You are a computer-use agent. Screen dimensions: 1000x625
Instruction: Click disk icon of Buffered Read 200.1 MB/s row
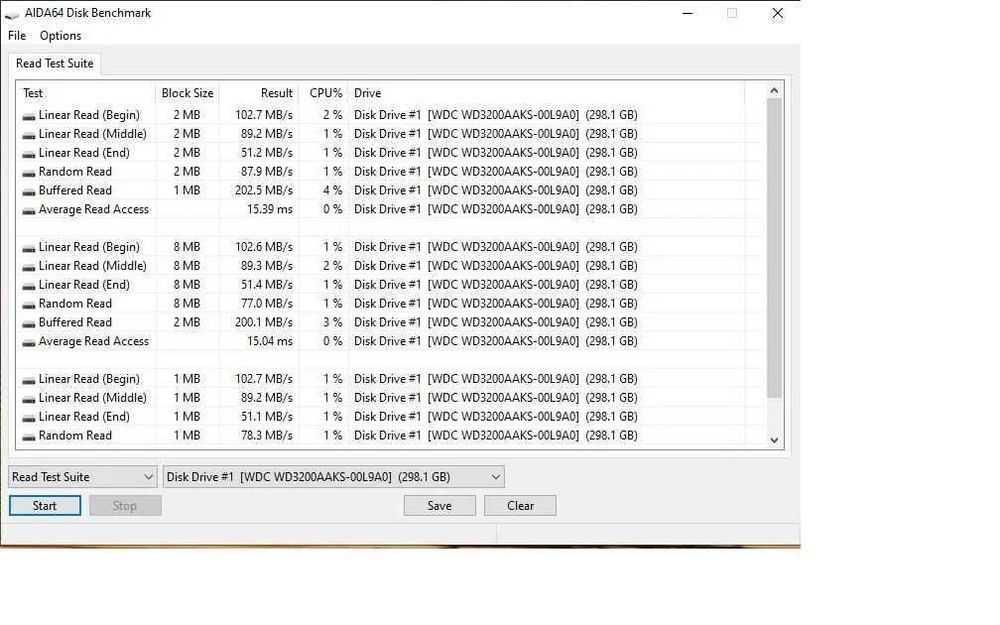click(x=29, y=323)
